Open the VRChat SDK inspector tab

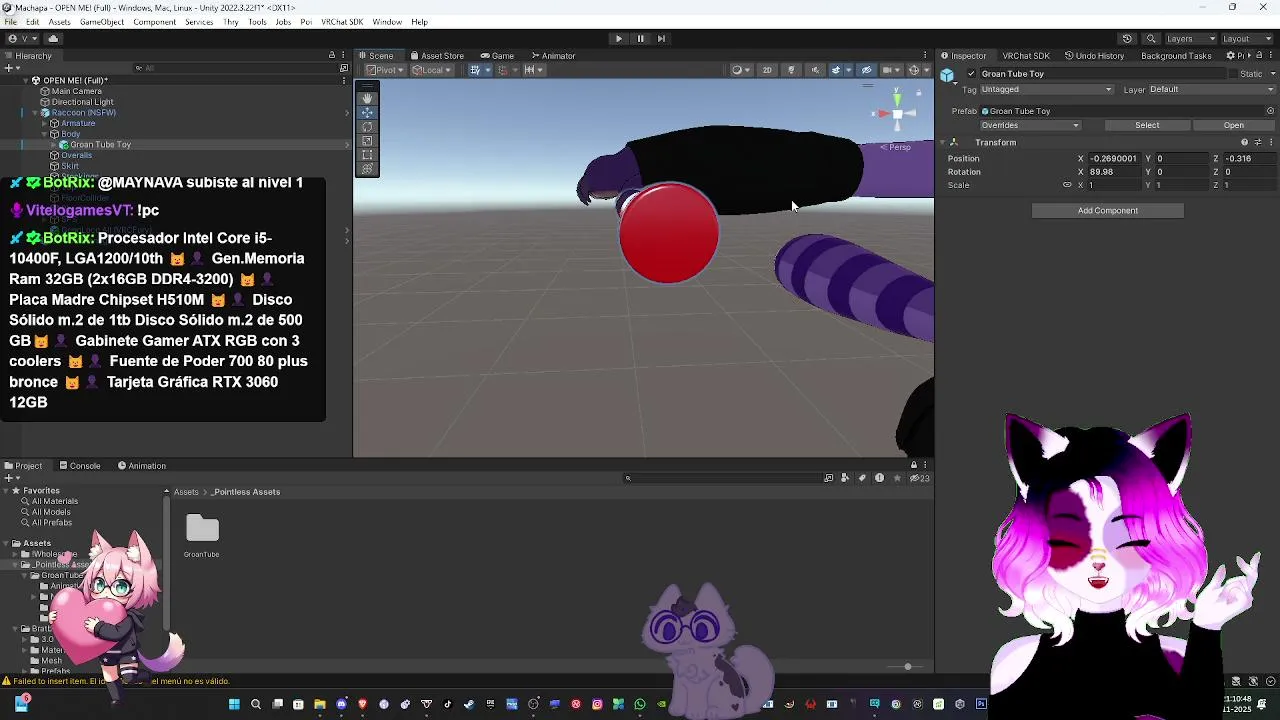click(x=1026, y=56)
